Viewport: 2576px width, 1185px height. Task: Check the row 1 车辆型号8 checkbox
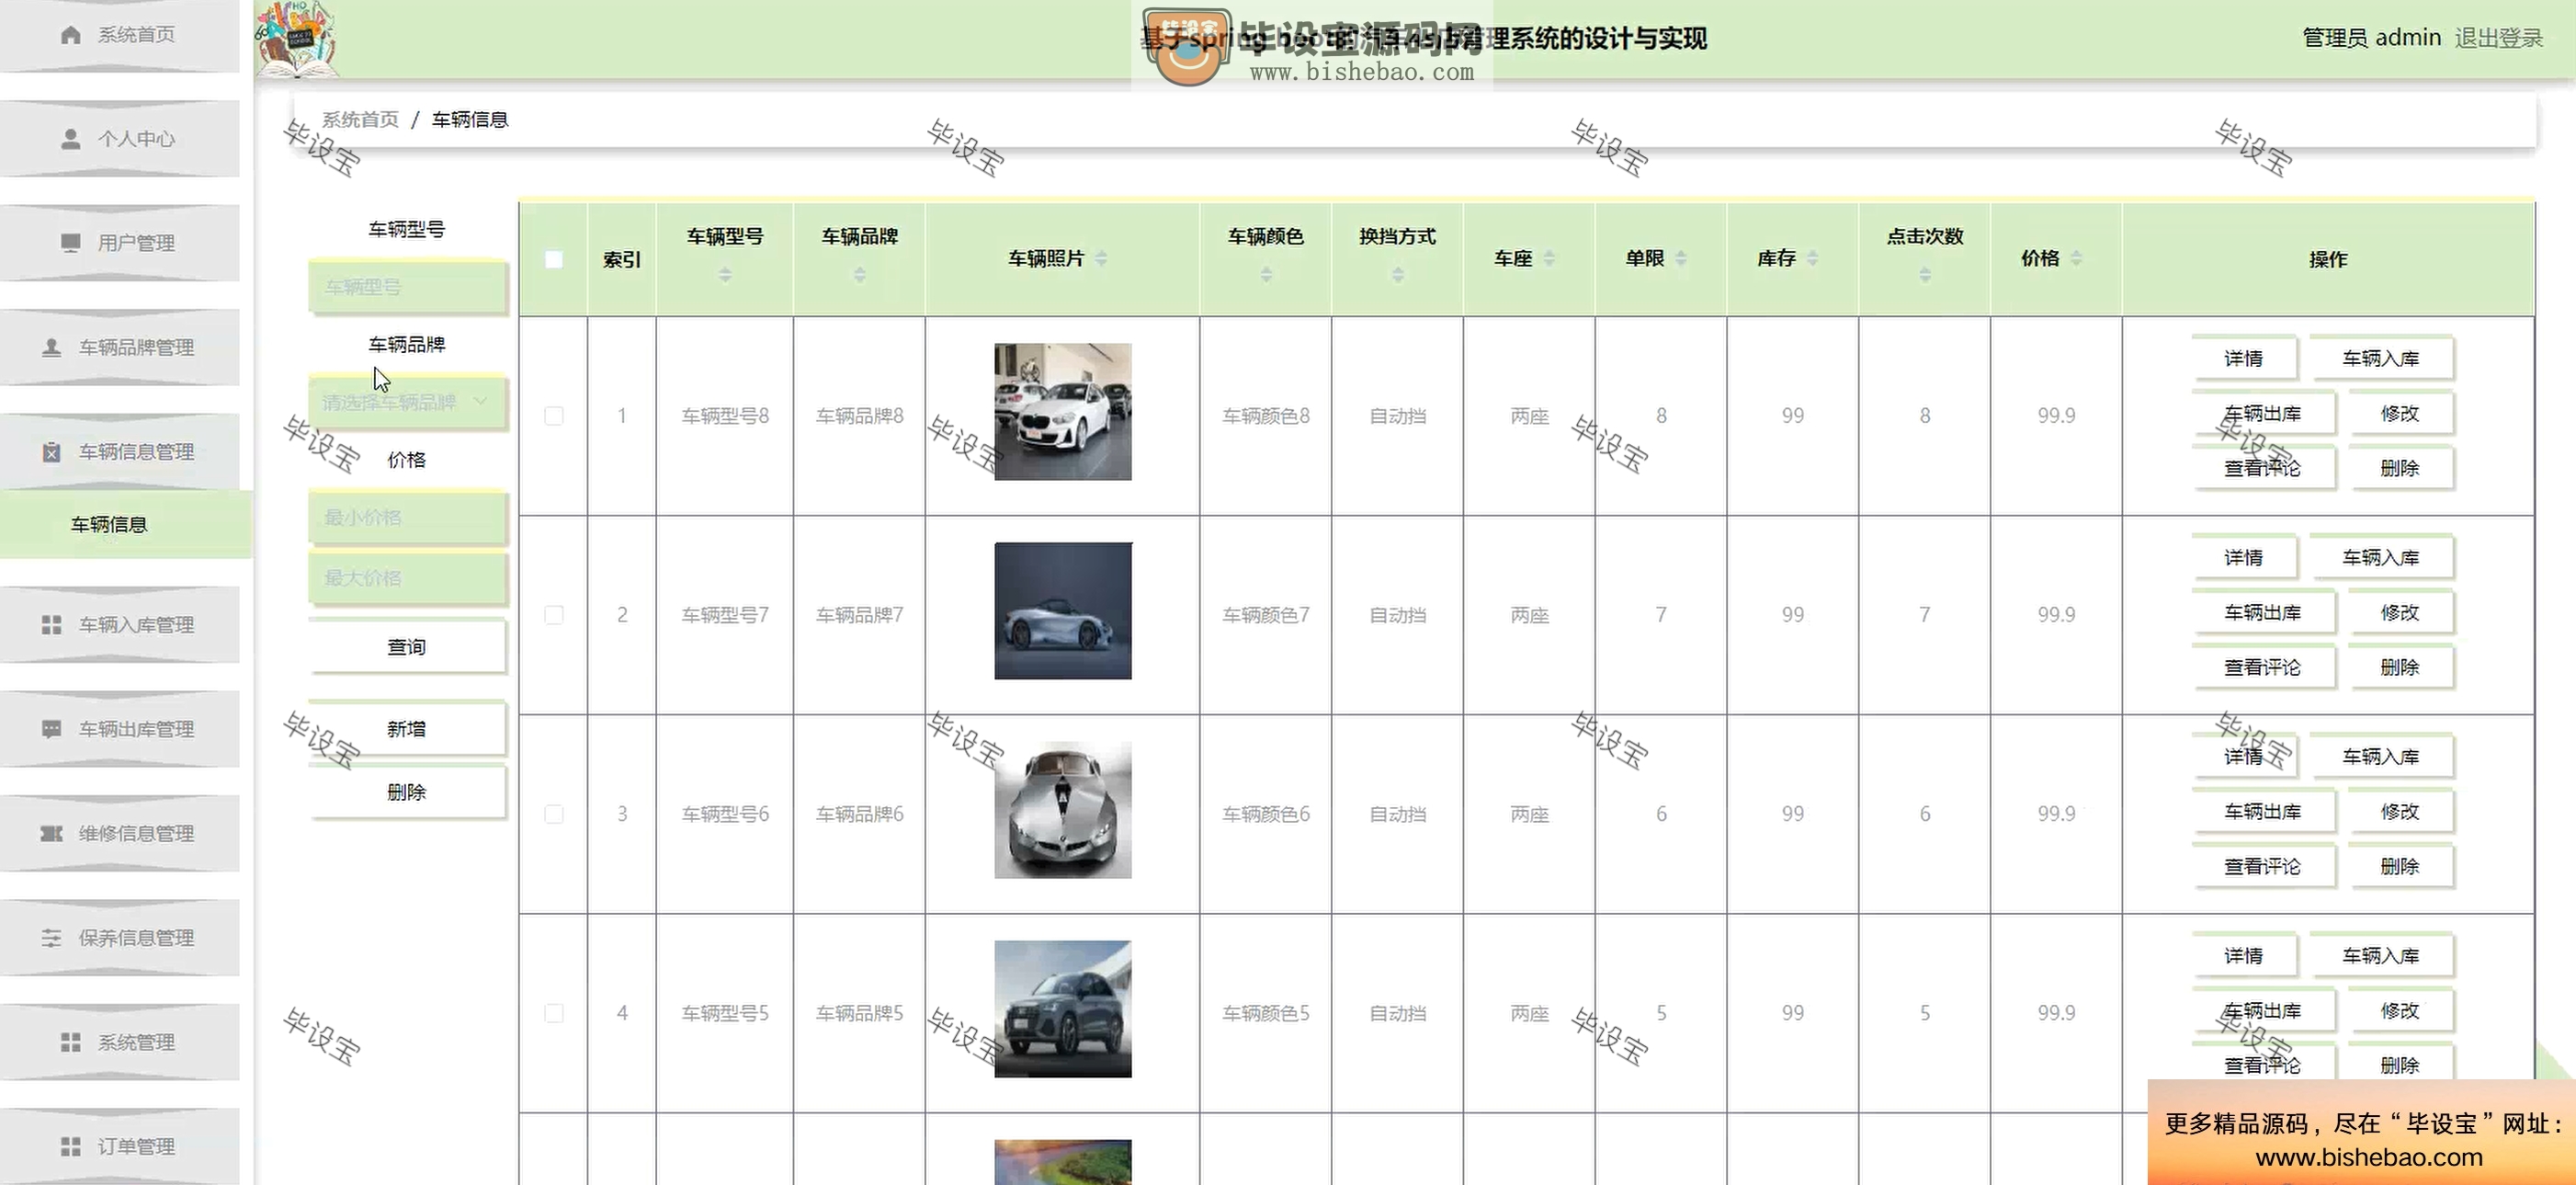click(554, 416)
